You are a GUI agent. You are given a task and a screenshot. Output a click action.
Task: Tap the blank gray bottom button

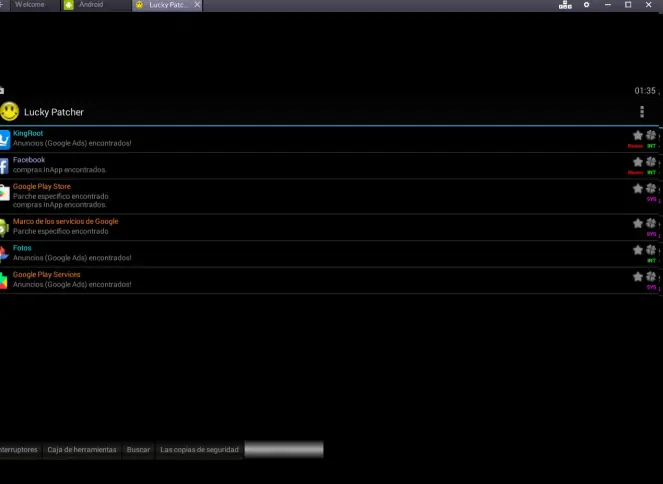284,449
